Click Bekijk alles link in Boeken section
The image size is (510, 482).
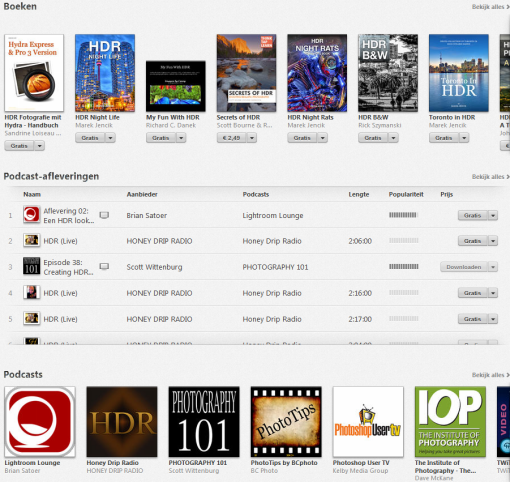(x=490, y=7)
